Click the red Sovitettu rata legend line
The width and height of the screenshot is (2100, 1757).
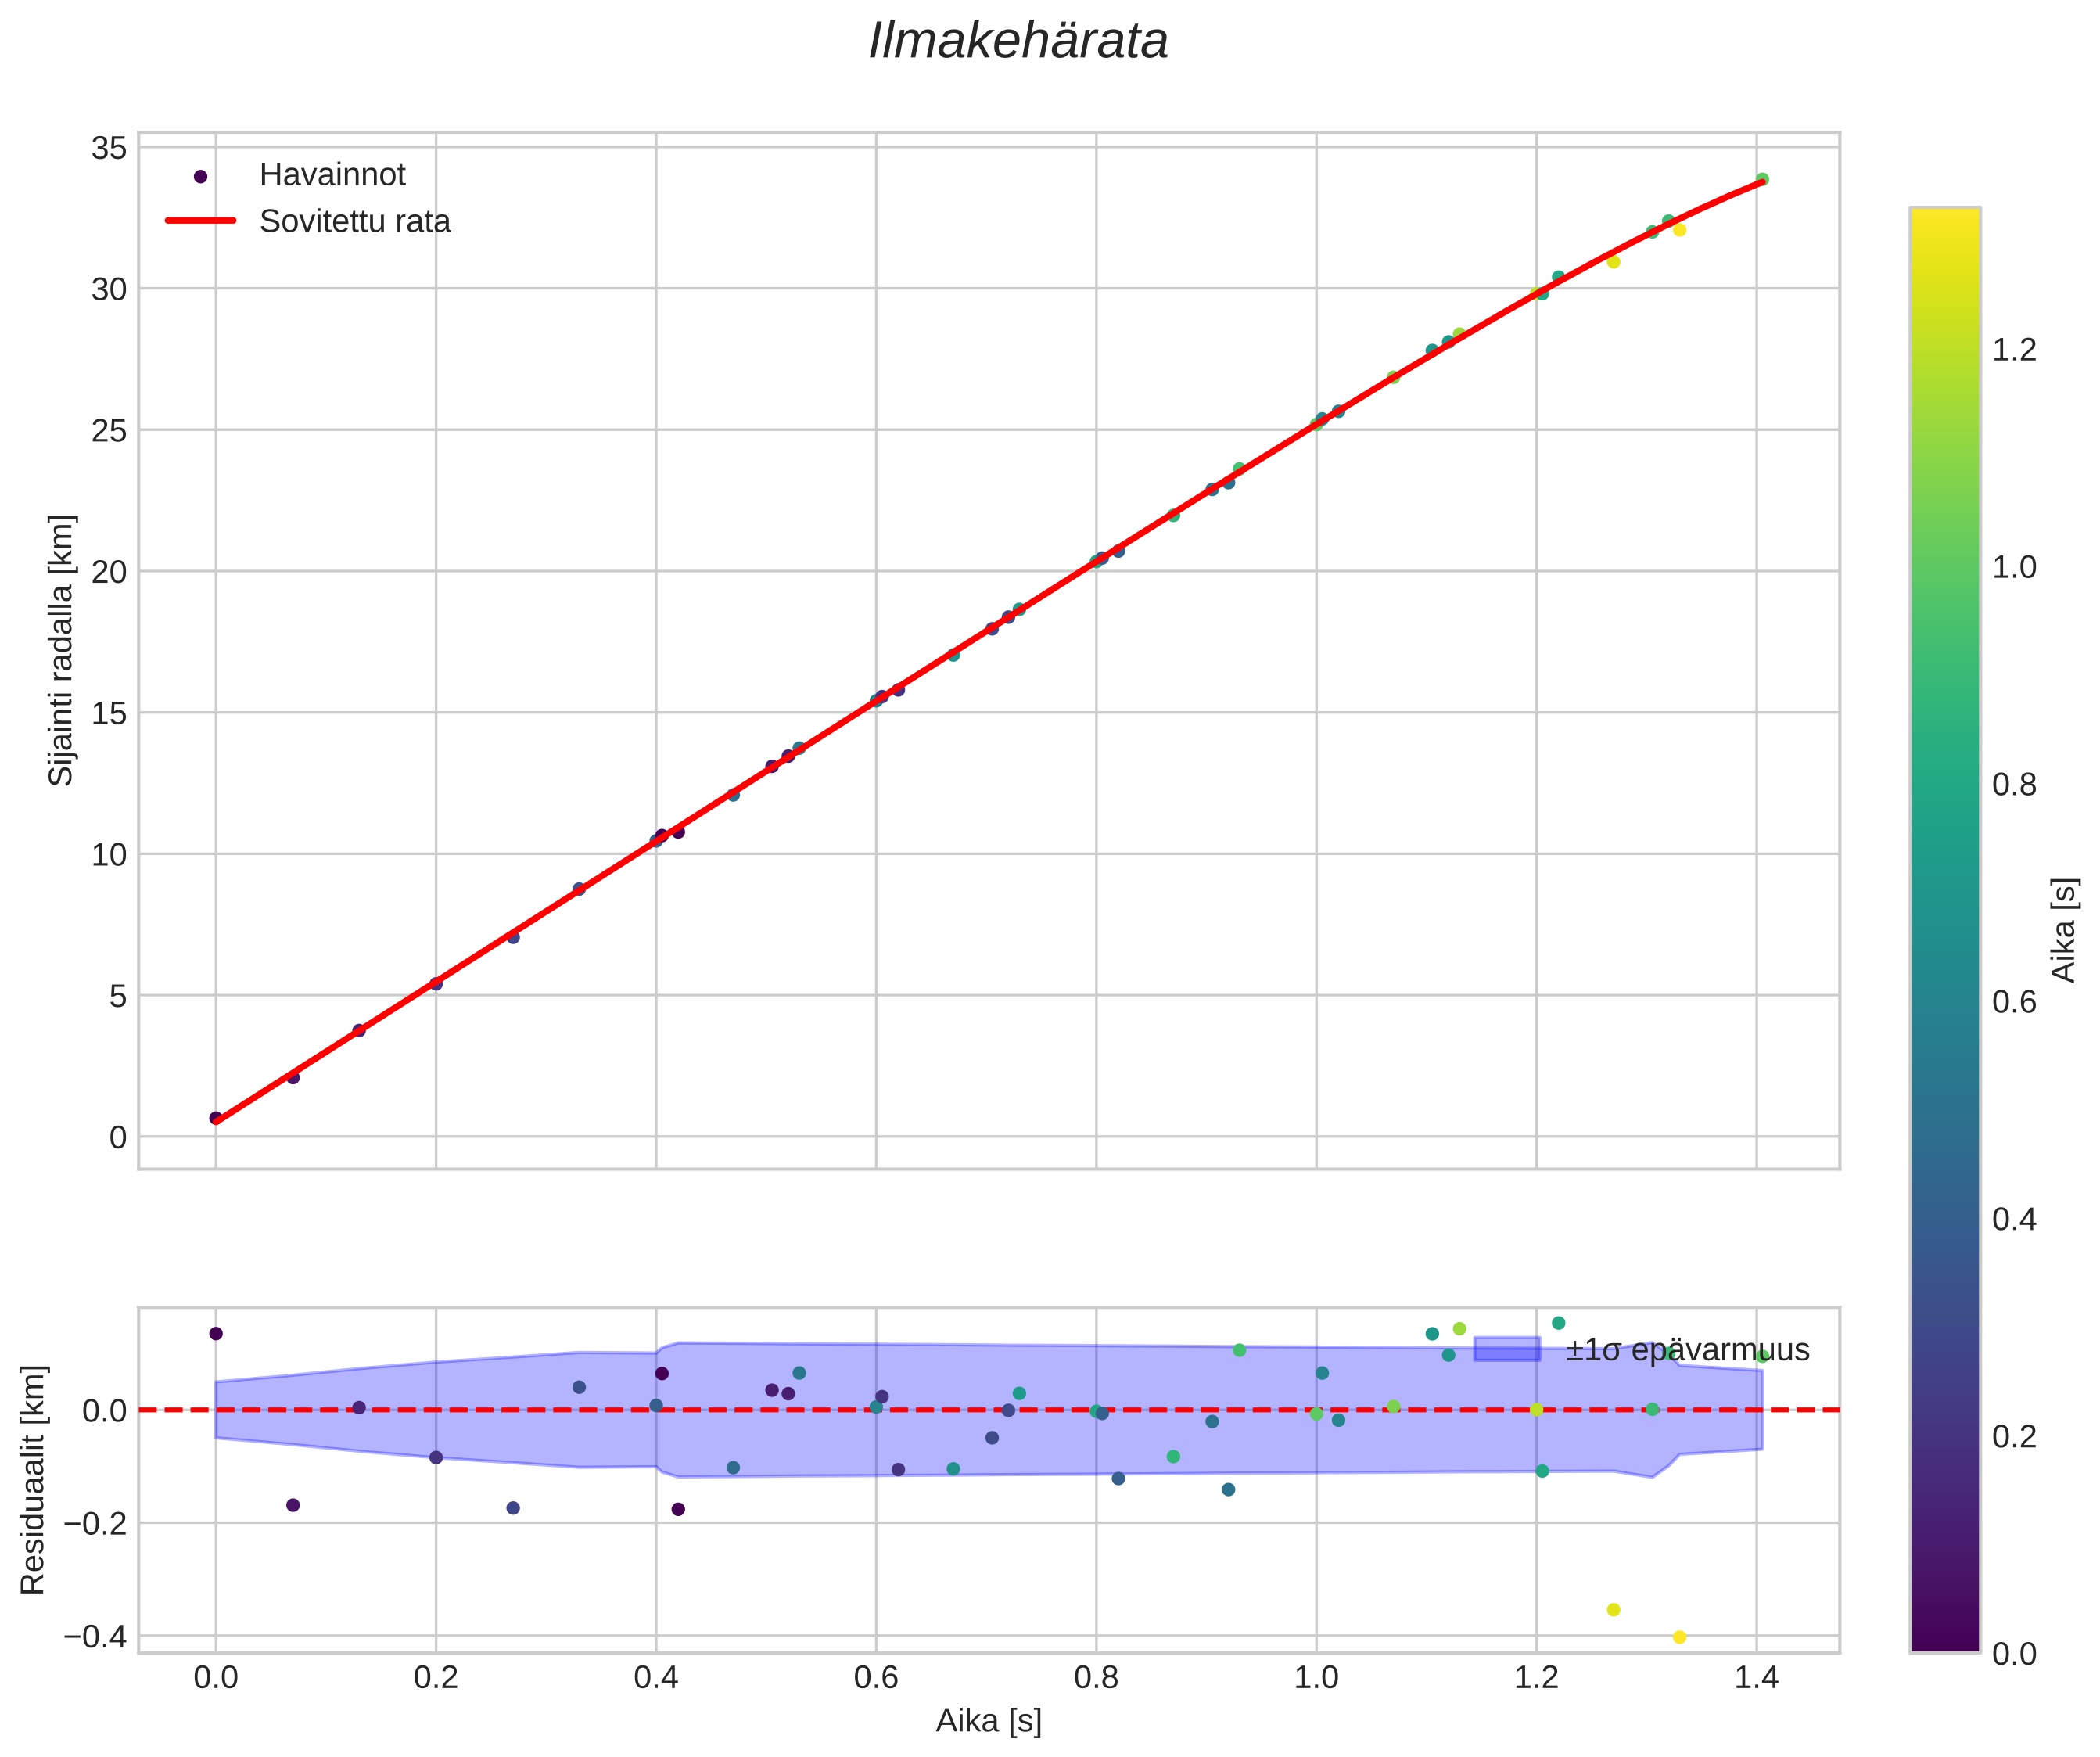200,221
